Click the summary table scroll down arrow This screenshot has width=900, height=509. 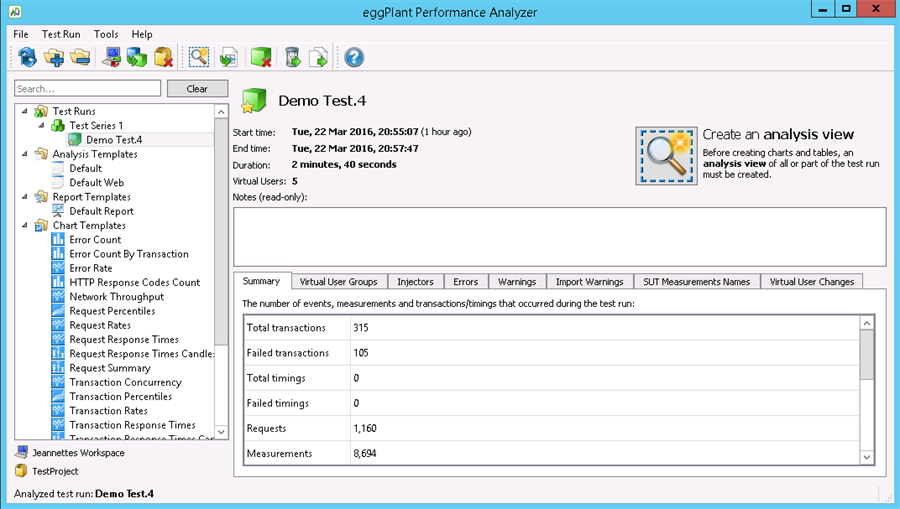866,456
